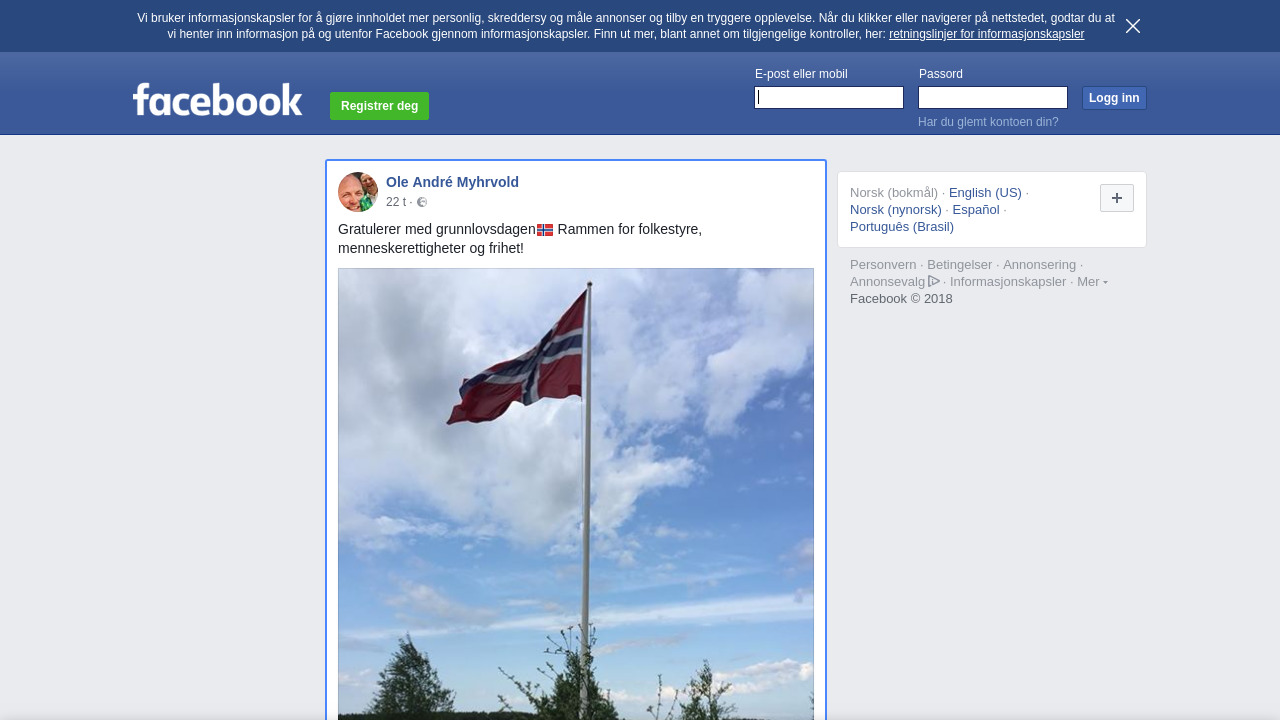Image resolution: width=1280 pixels, height=720 pixels.
Task: Open Ole André Myhrvold profile name link
Action: 452,182
